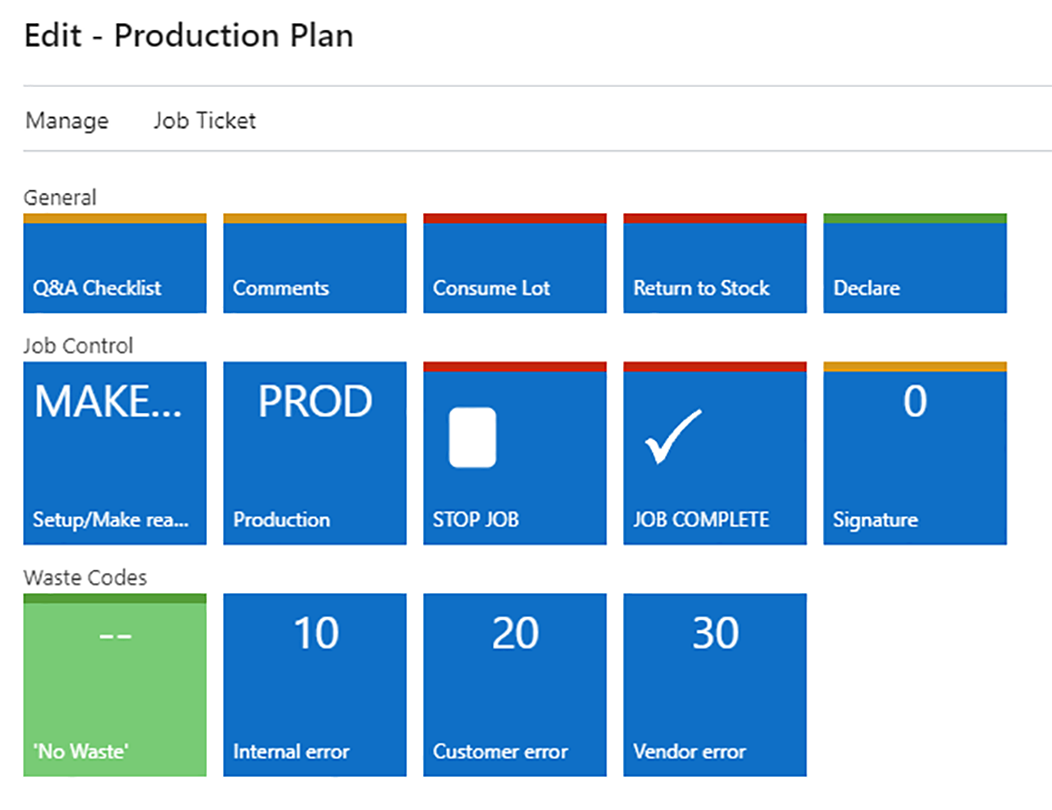The height and width of the screenshot is (810, 1052).
Task: Click the General section label
Action: [x=59, y=197]
